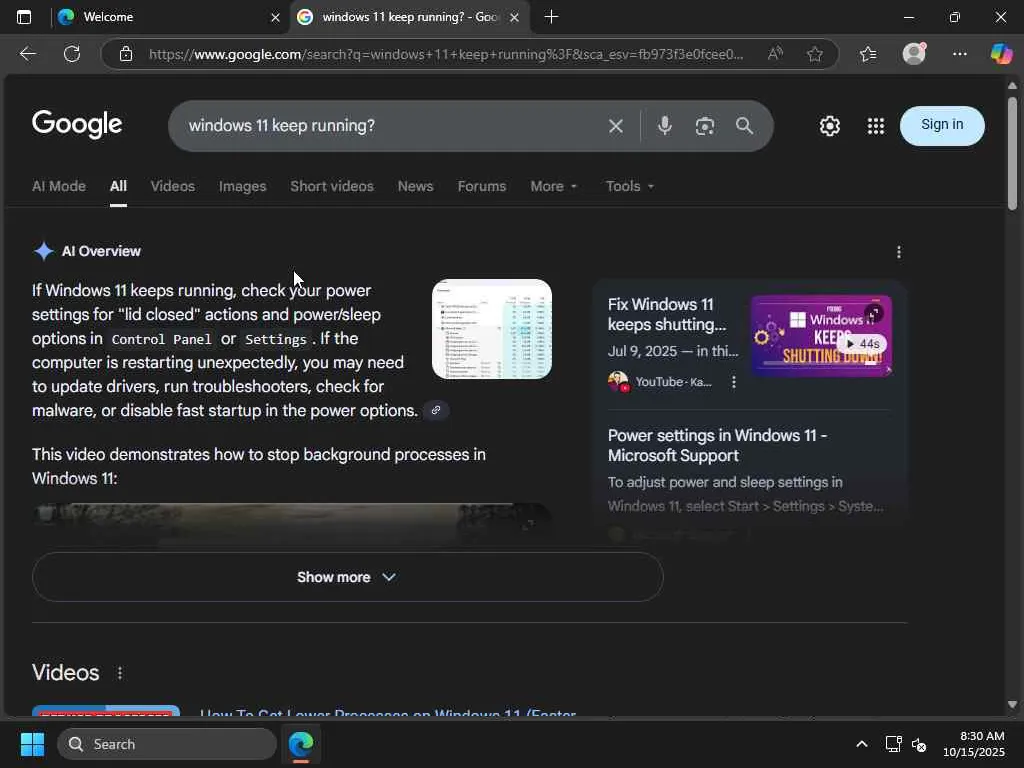Screen dimensions: 1024x768
Task: Clear the search query with the X icon
Action: pos(616,126)
